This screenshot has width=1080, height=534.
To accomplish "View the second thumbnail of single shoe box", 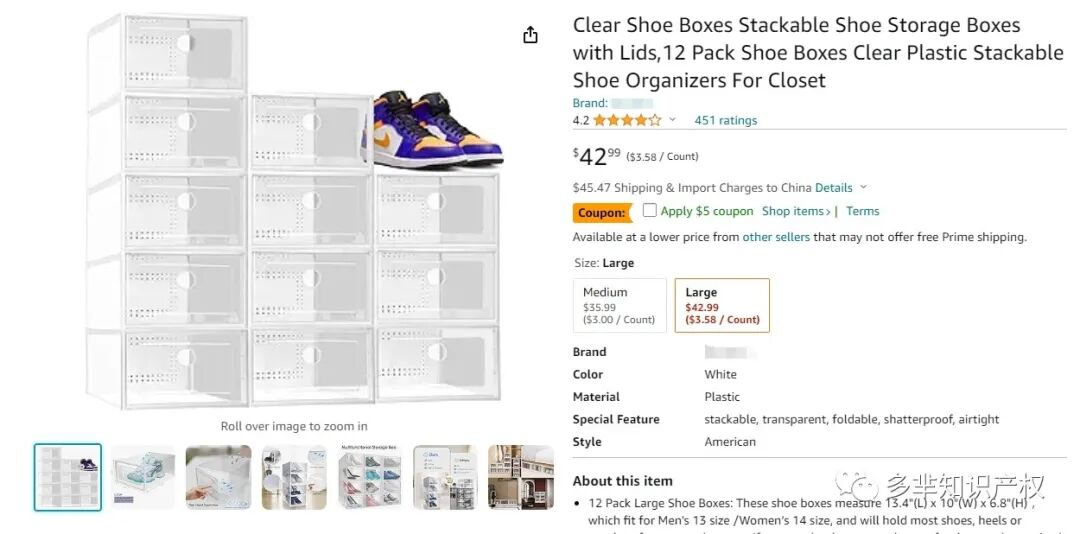I will click(143, 477).
